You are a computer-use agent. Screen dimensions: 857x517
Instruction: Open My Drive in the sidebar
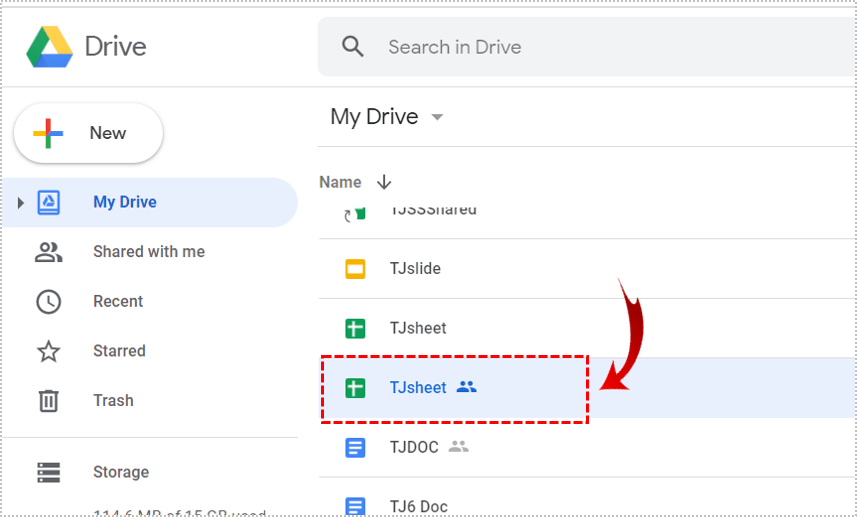click(125, 202)
